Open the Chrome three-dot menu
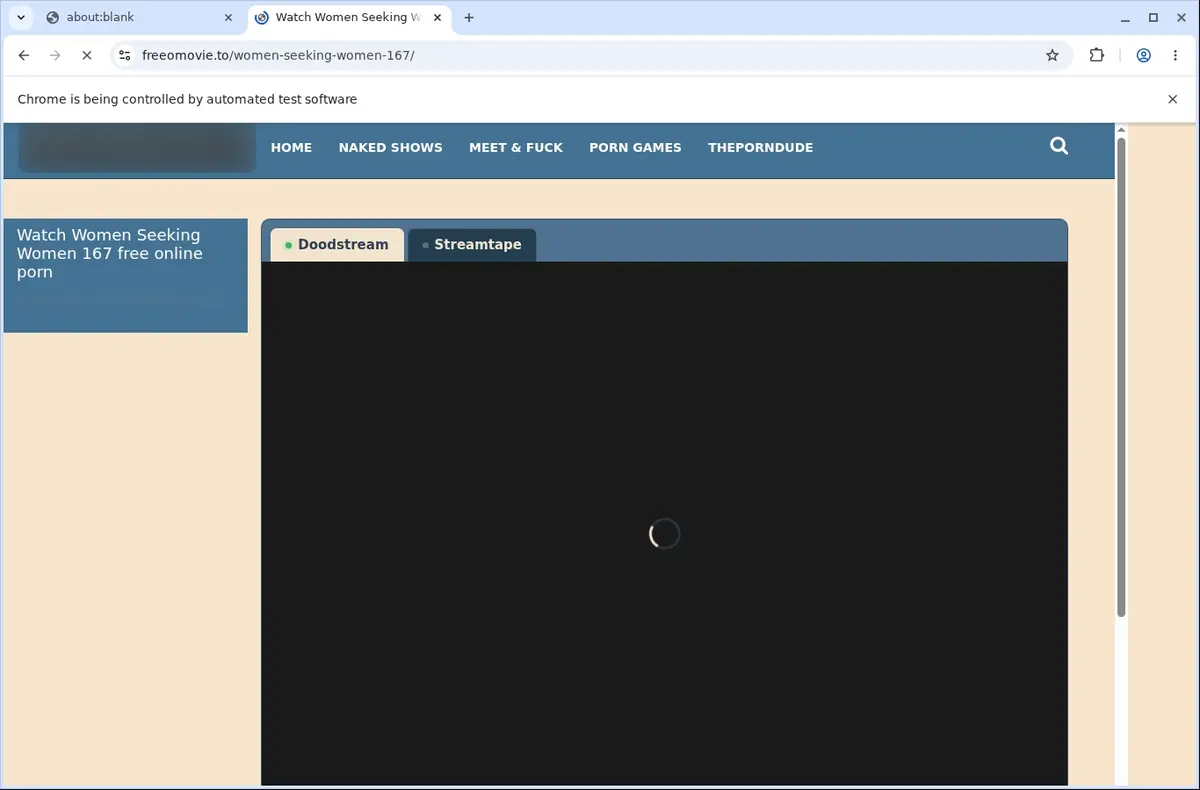Viewport: 1200px width, 790px height. 1175,56
